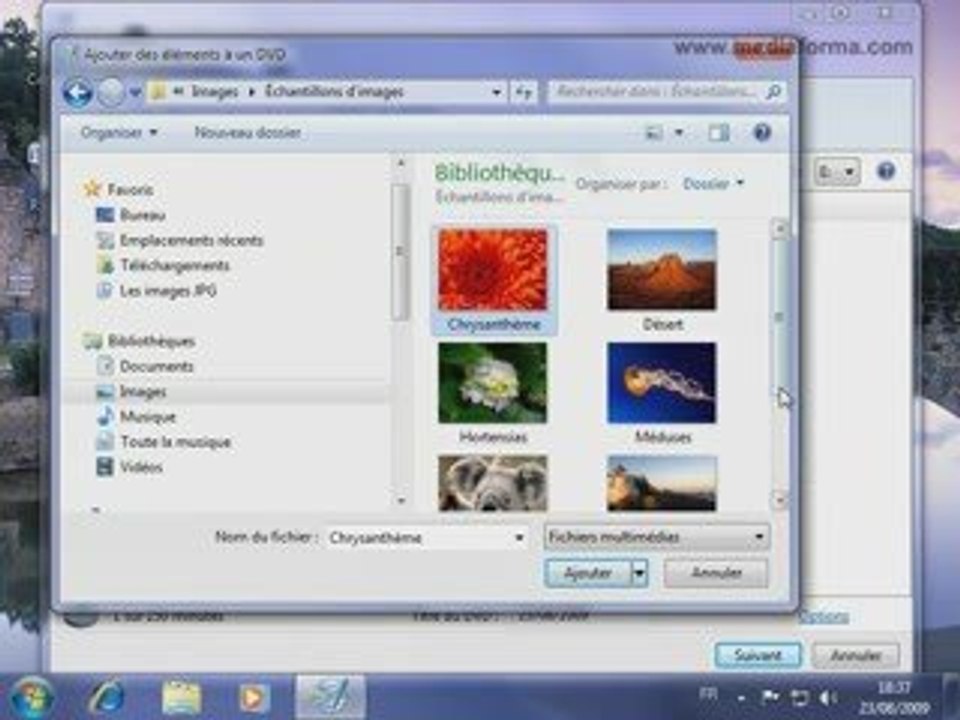Image resolution: width=960 pixels, height=720 pixels.
Task: Open Bureau in the favorites list
Action: click(143, 215)
